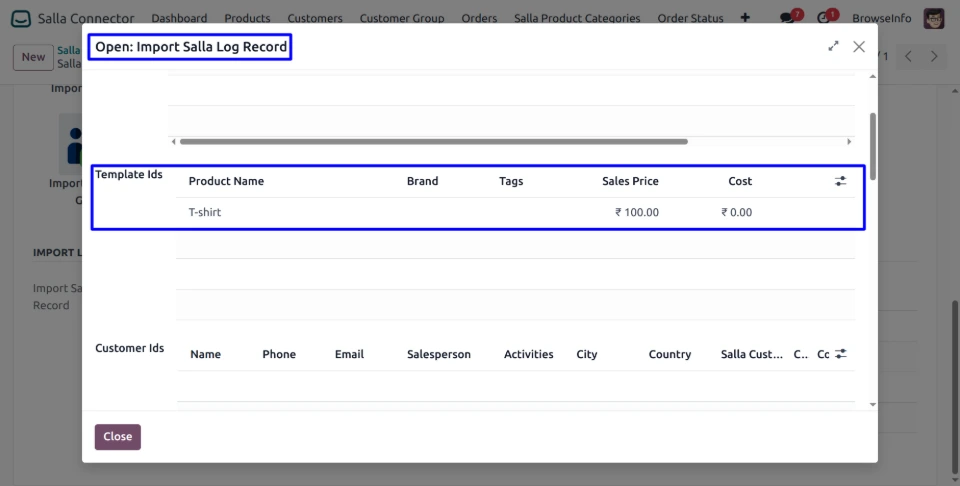Click the purple Close button
This screenshot has height=486, width=960.
tap(118, 437)
